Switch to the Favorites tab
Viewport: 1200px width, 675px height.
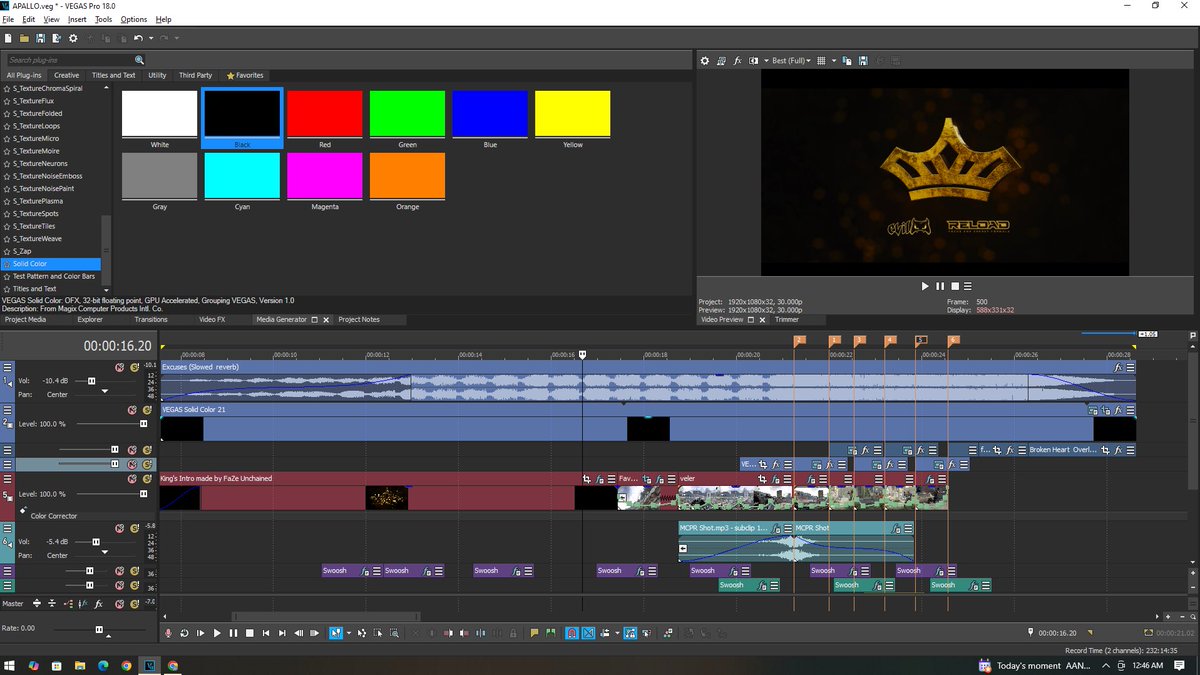(x=245, y=75)
